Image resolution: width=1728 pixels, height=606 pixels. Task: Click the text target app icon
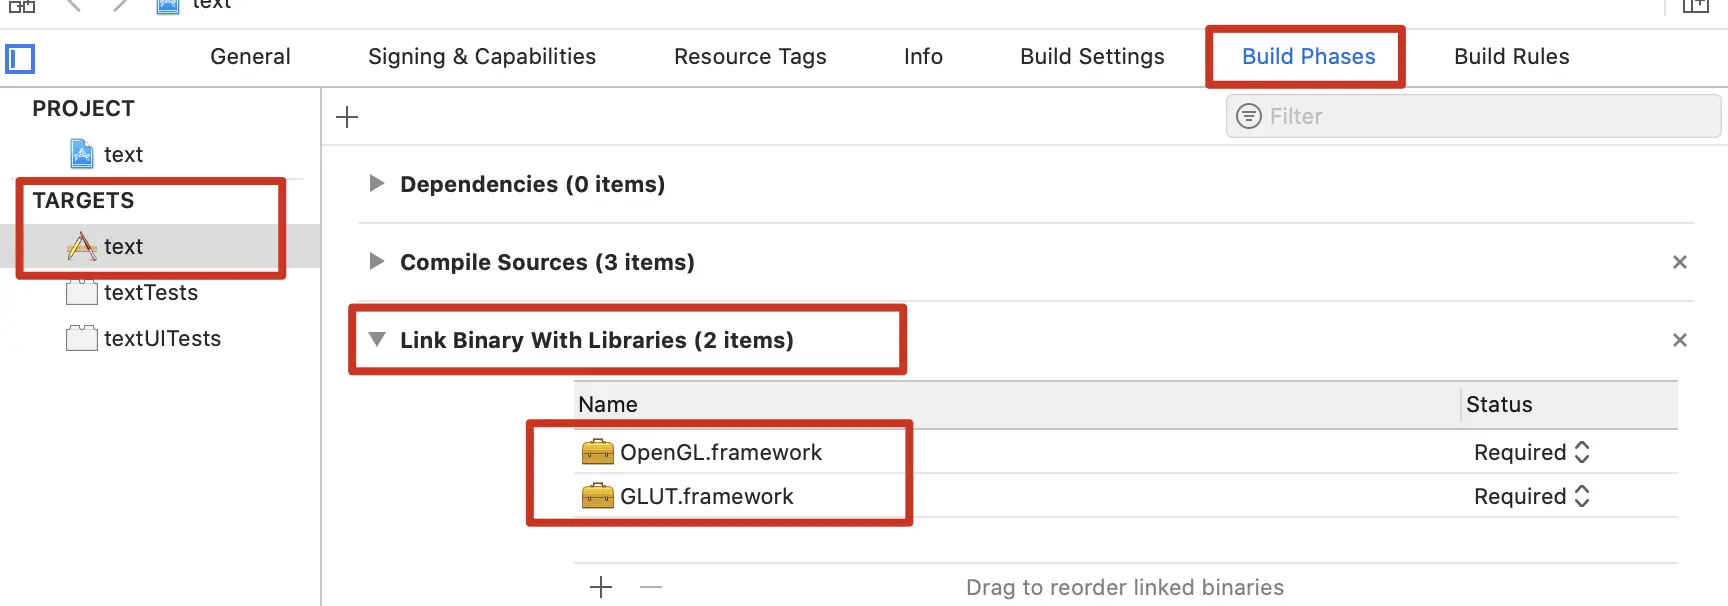(x=82, y=246)
